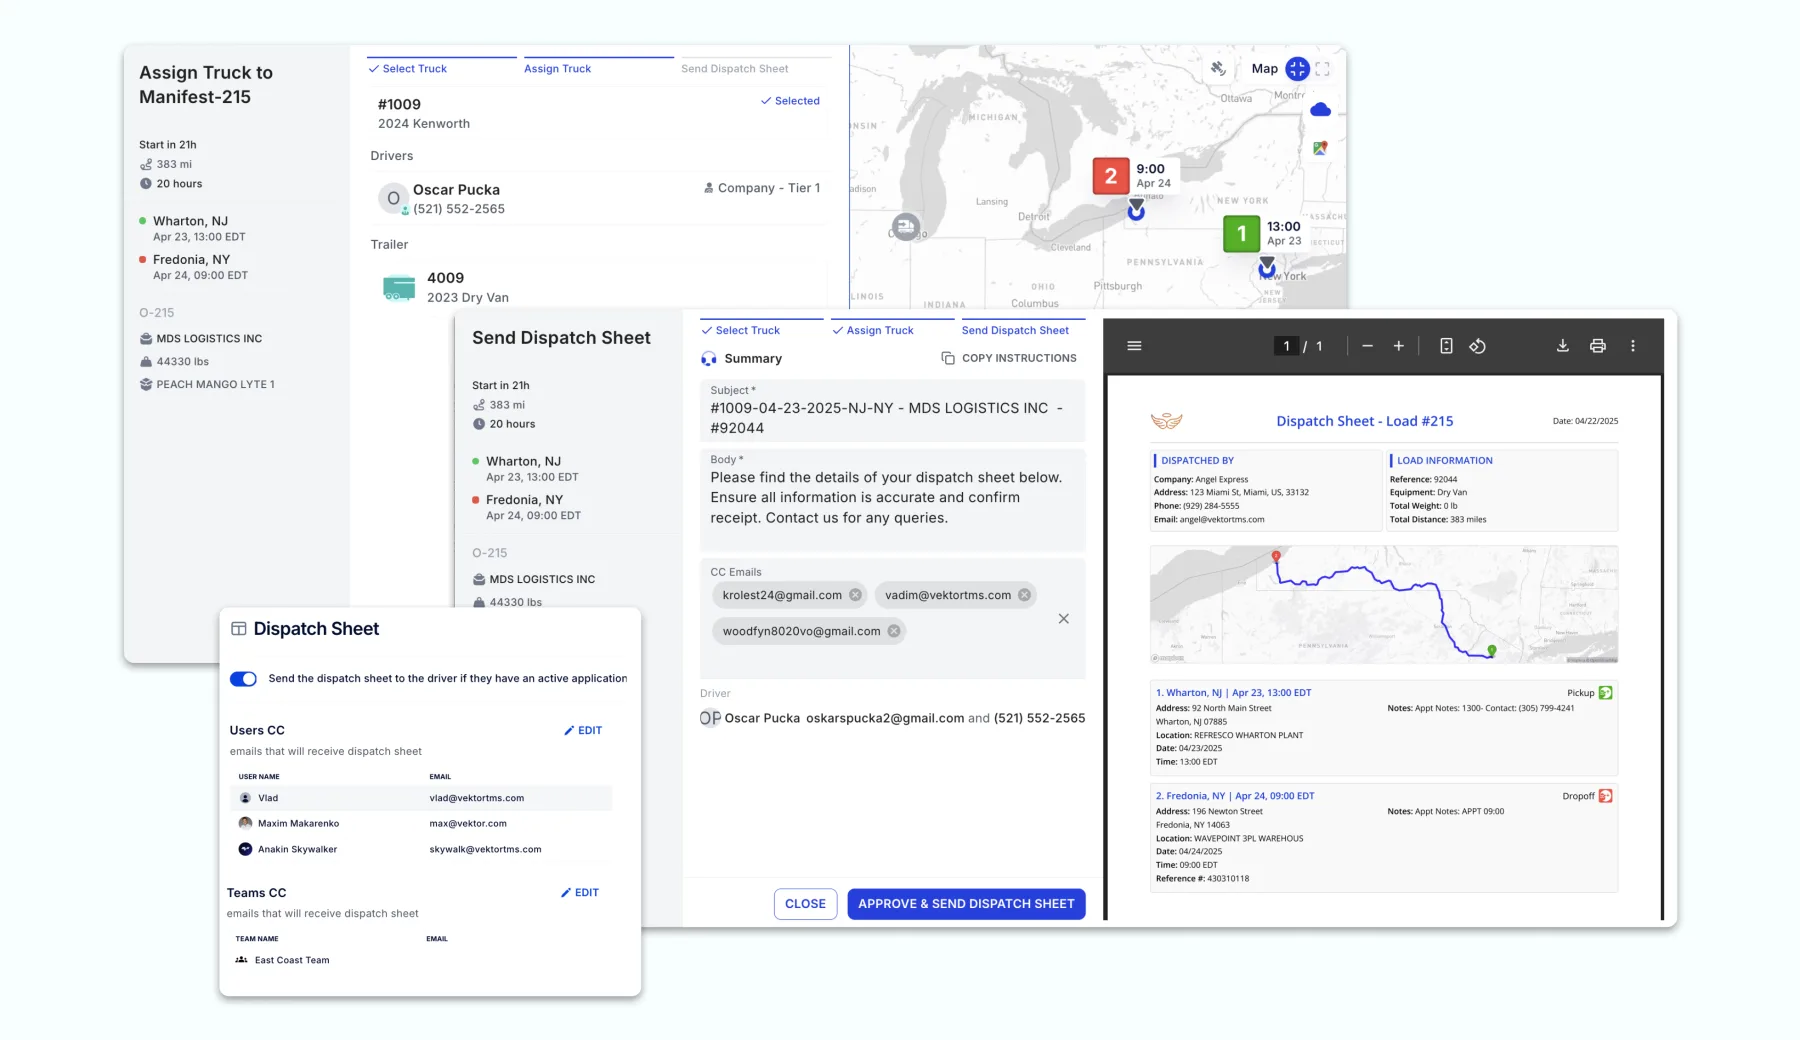Clear all CC emails with the X

1063,619
